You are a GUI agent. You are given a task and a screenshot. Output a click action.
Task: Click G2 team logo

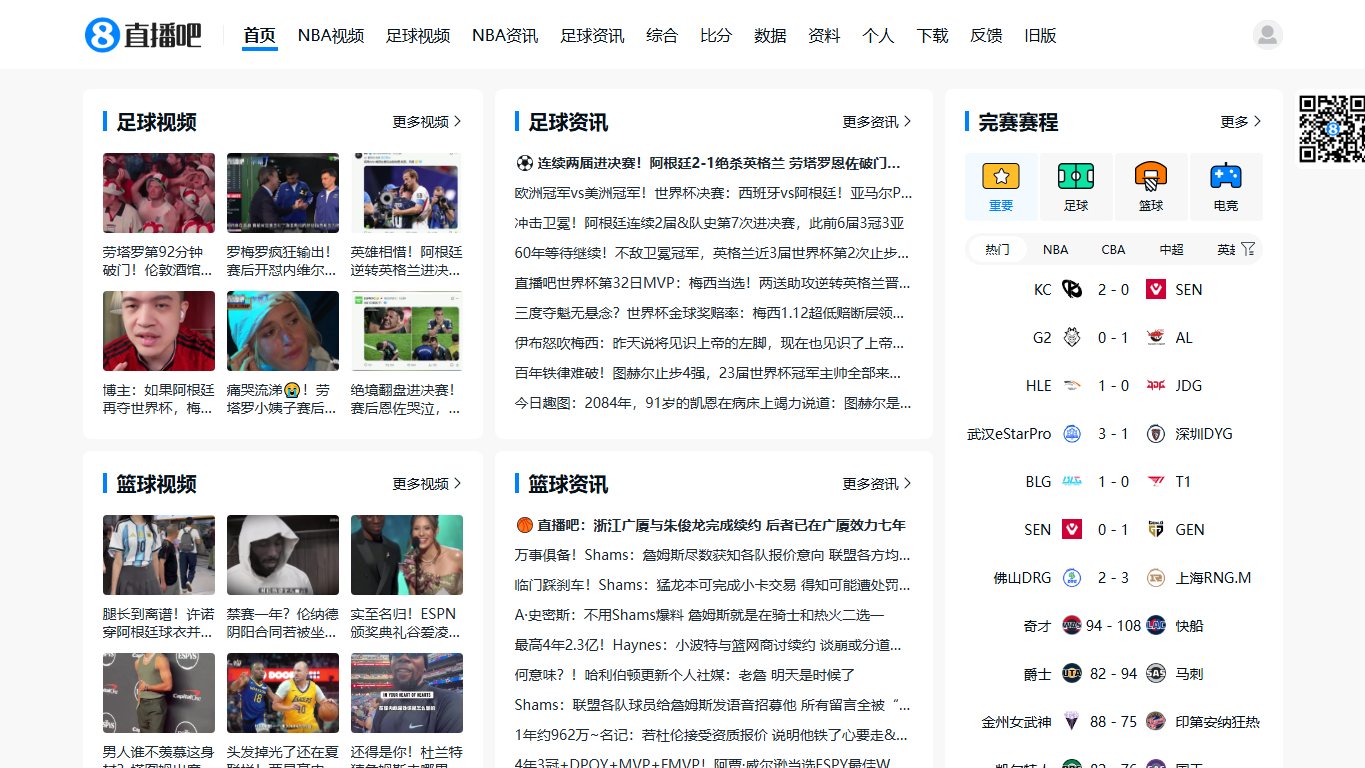1072,337
